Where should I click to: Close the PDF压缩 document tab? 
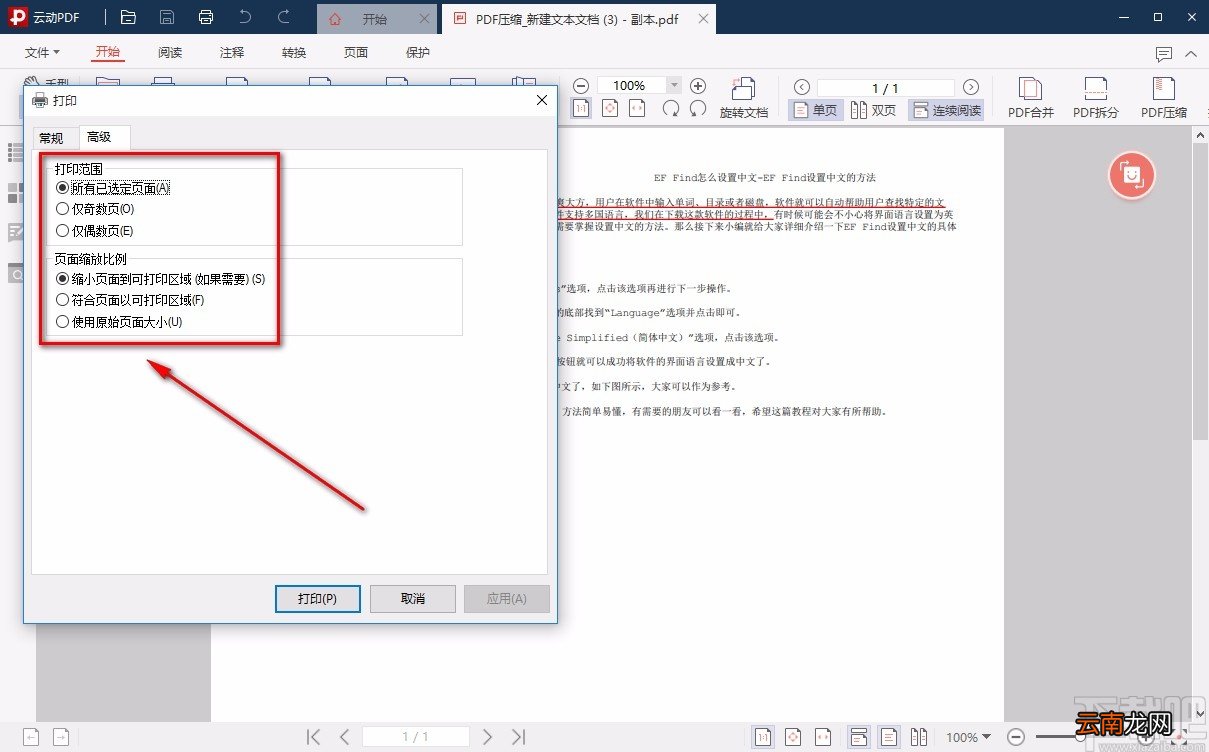point(703,18)
